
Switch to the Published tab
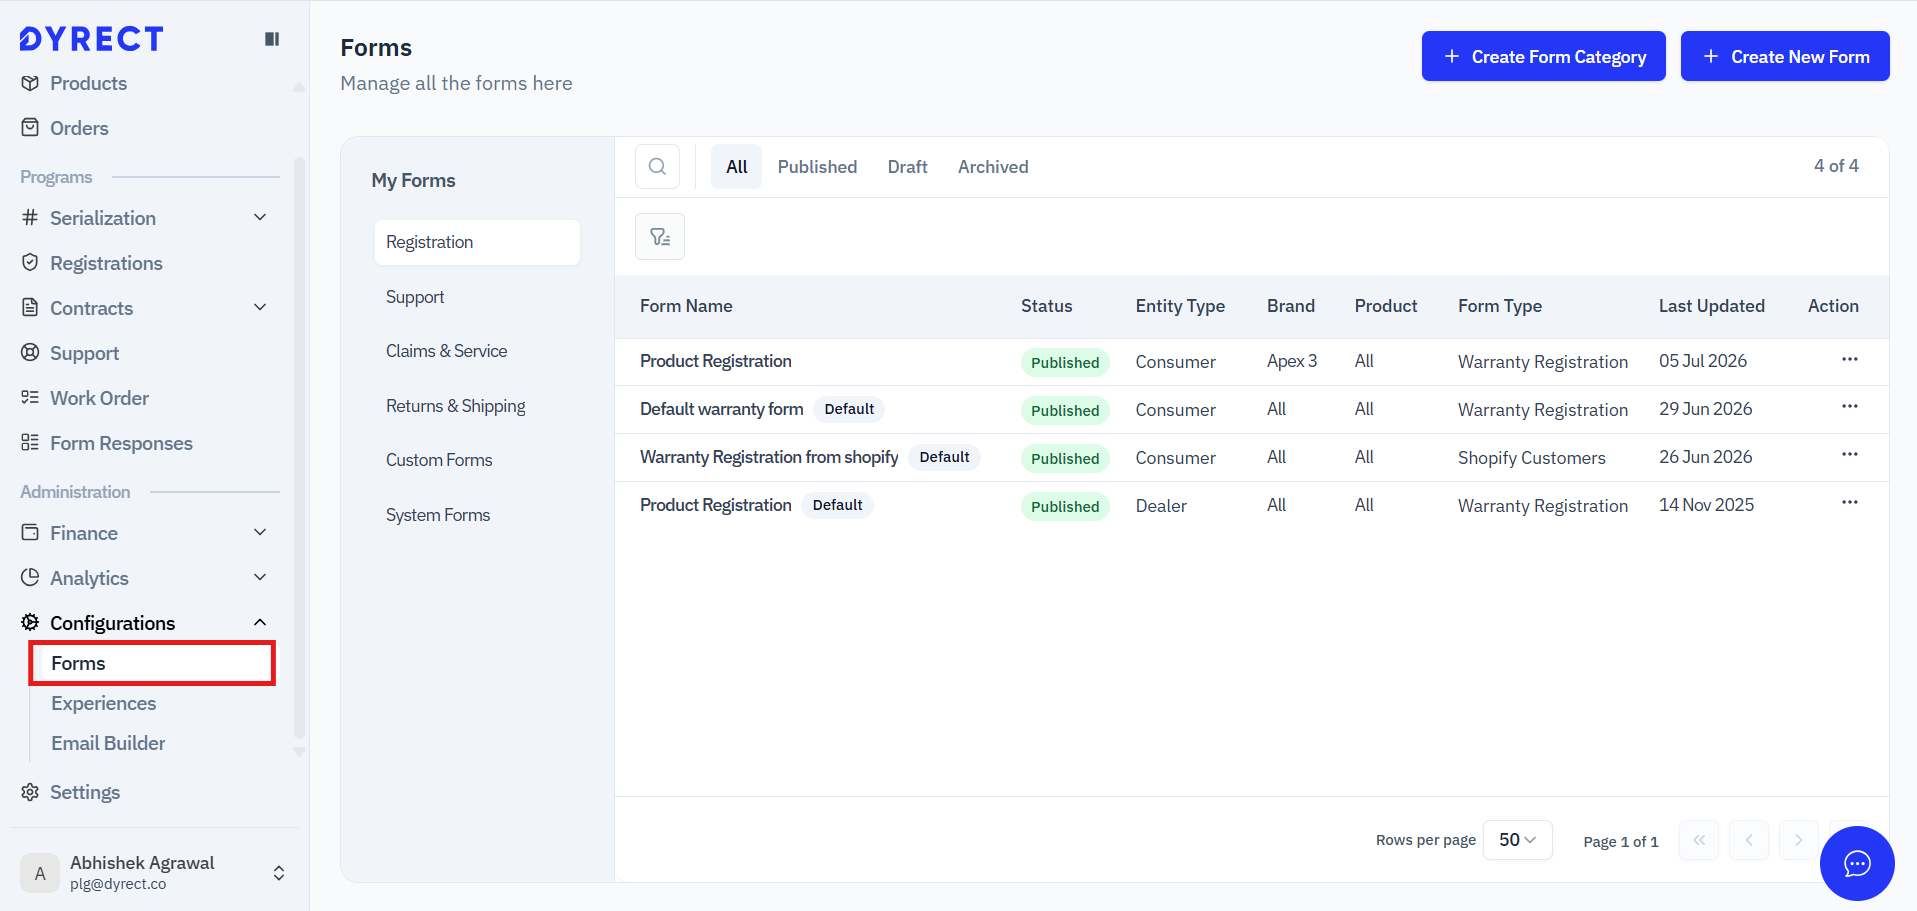[817, 167]
